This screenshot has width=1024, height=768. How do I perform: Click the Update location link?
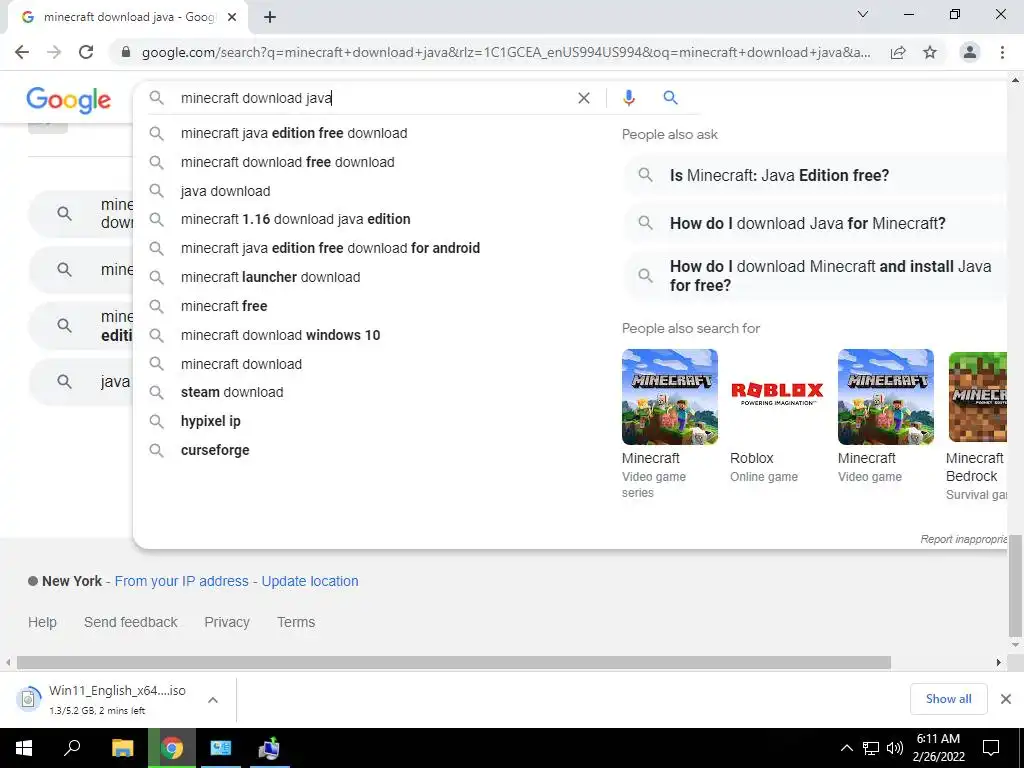click(x=310, y=581)
